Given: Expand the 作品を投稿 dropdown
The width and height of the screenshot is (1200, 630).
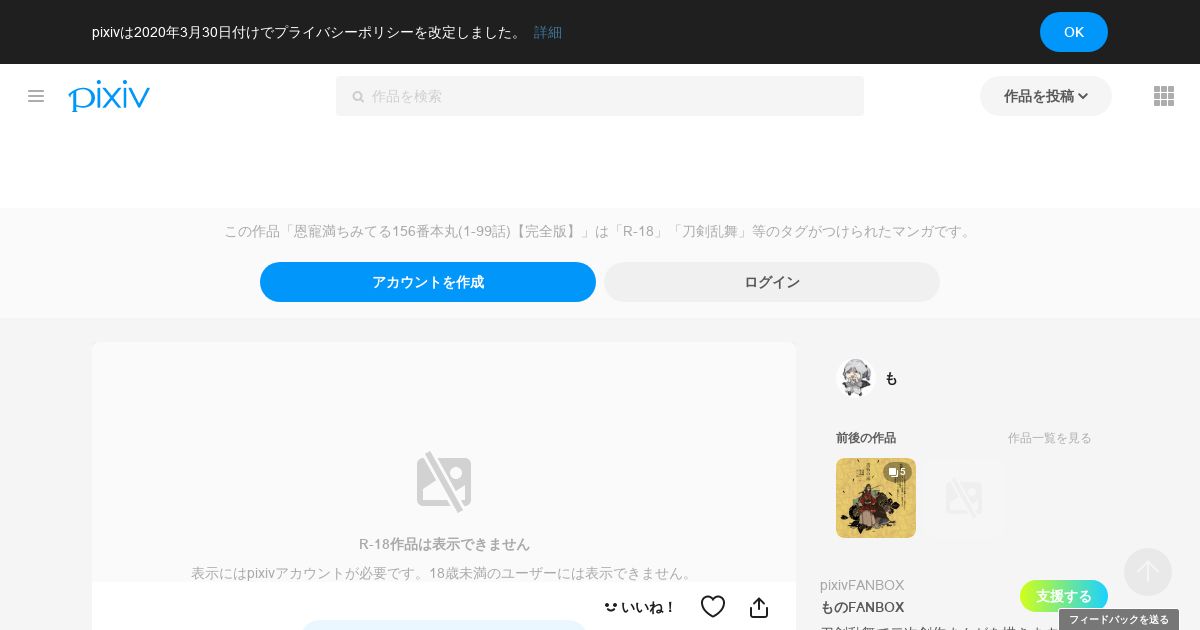Looking at the screenshot, I should (1046, 96).
